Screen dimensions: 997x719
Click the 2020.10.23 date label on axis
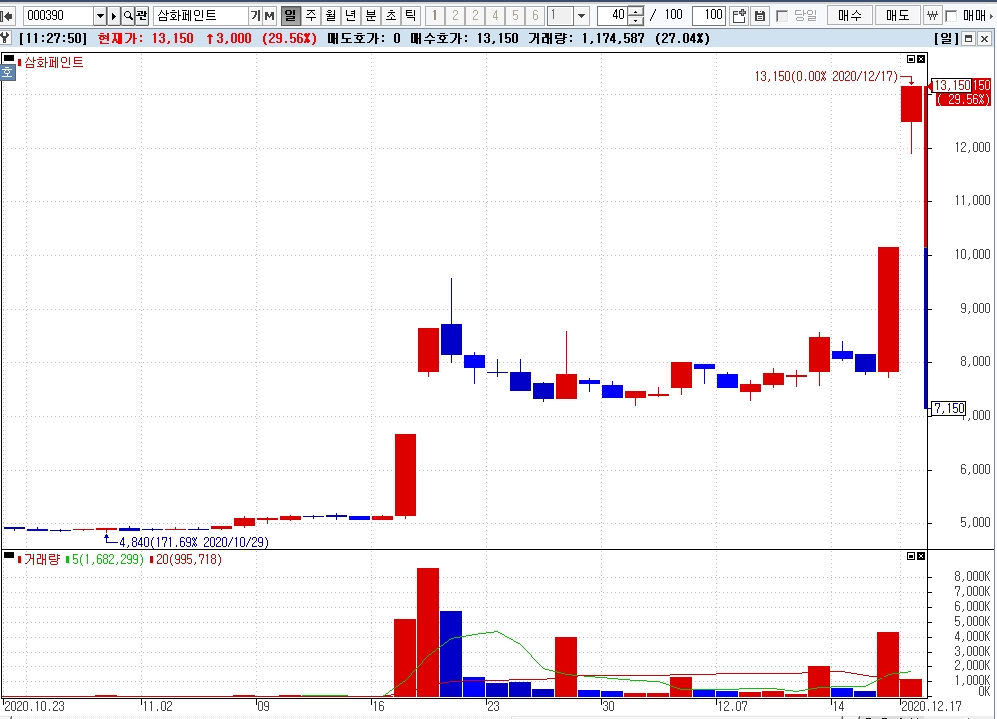(x=34, y=706)
